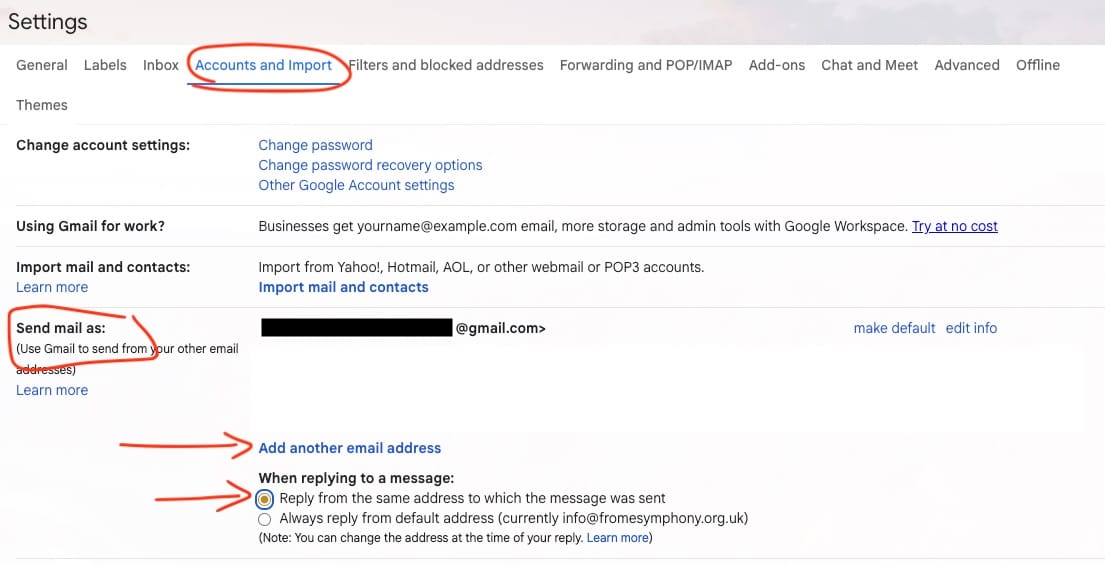Click Import mail and contacts link
This screenshot has width=1105, height=565.
[x=343, y=287]
